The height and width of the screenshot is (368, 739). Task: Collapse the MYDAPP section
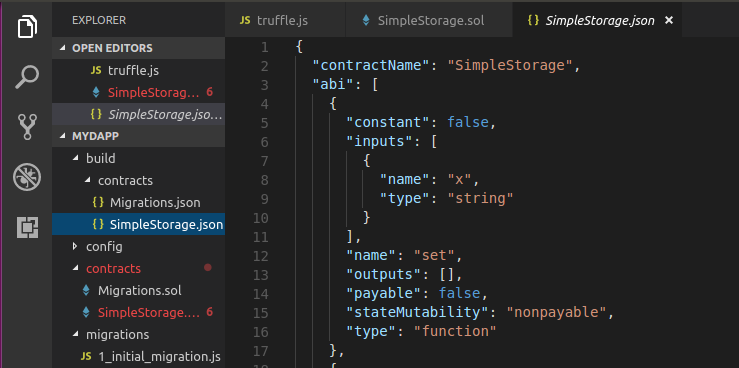click(x=138, y=136)
